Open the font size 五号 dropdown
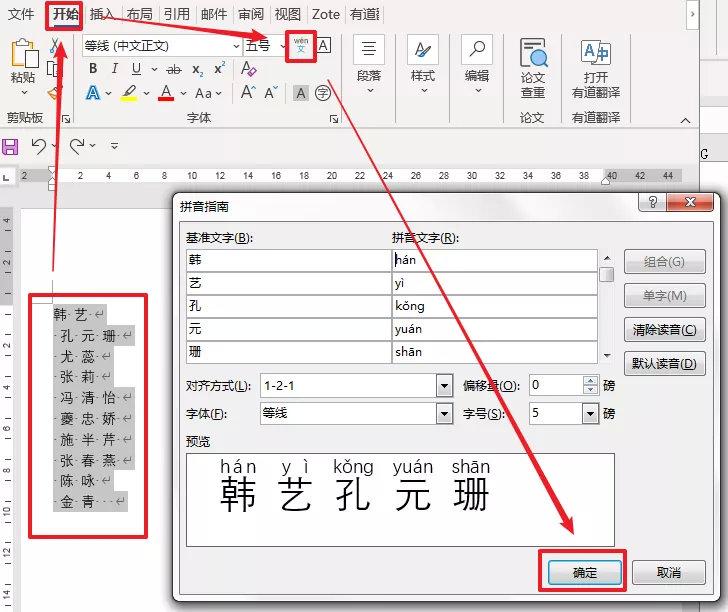The width and height of the screenshot is (728, 612). point(282,46)
